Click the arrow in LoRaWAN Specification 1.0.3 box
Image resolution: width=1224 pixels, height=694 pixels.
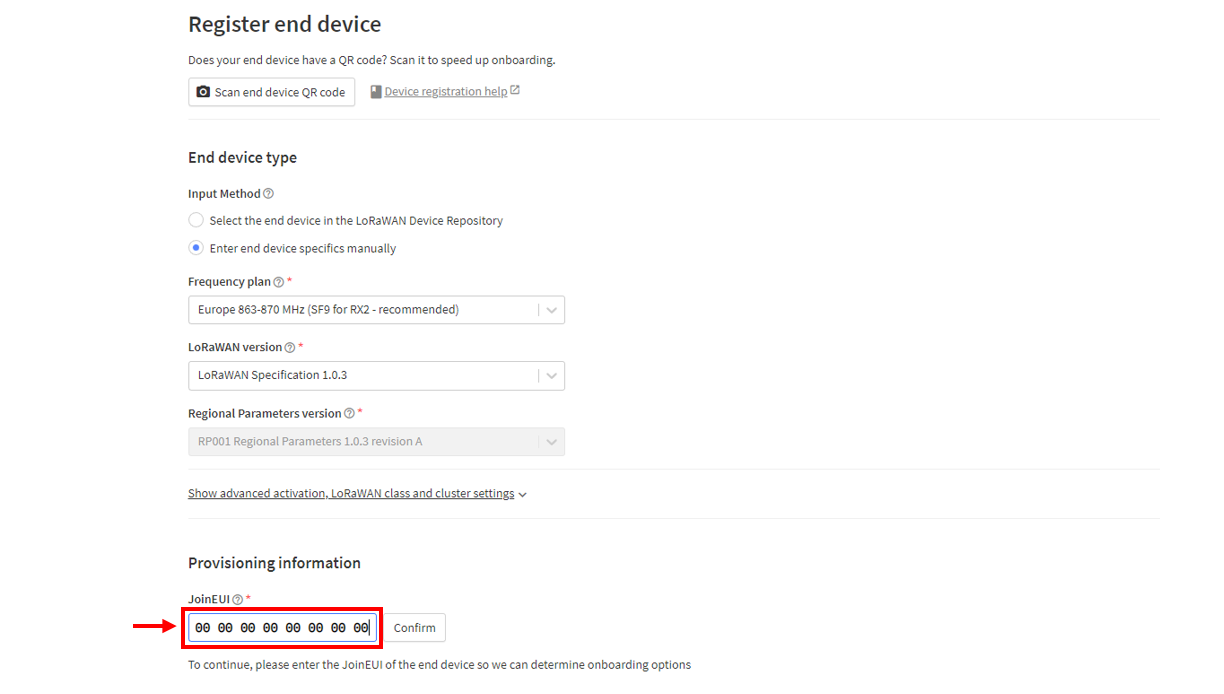click(551, 376)
